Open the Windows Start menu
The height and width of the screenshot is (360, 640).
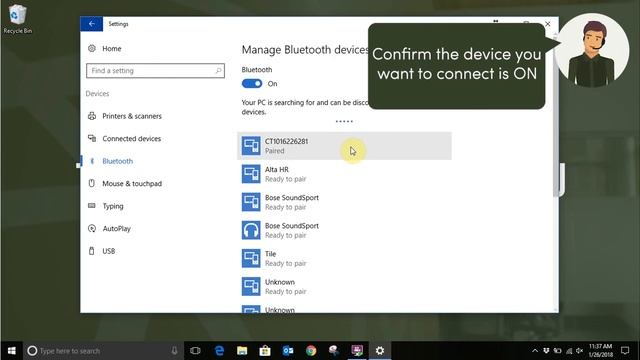click(11, 351)
